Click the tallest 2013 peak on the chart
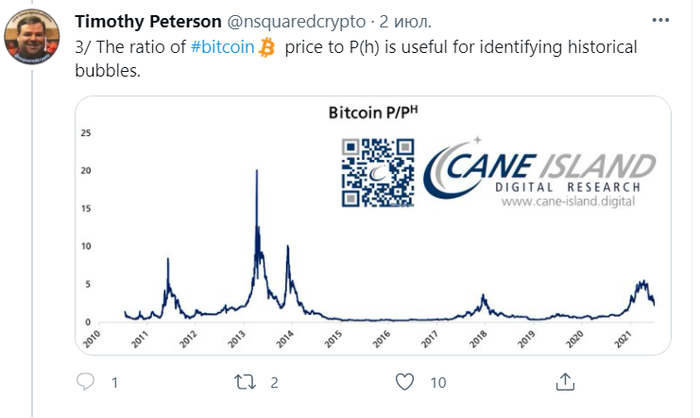Image resolution: width=700 pixels, height=418 pixels. click(258, 174)
